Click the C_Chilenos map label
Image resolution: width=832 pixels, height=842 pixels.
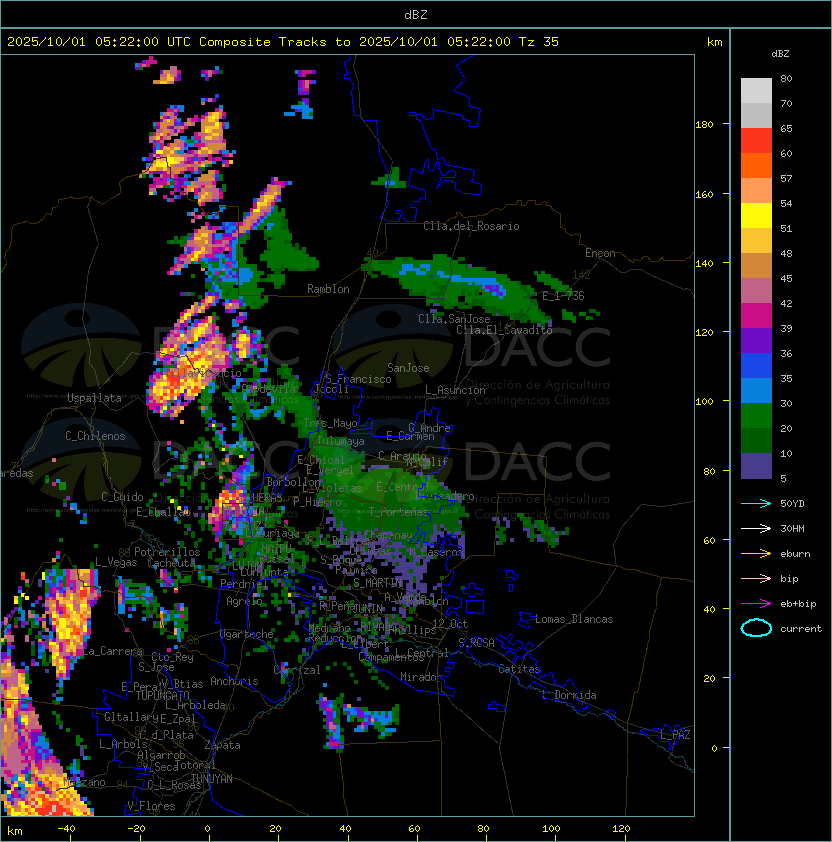click(95, 436)
